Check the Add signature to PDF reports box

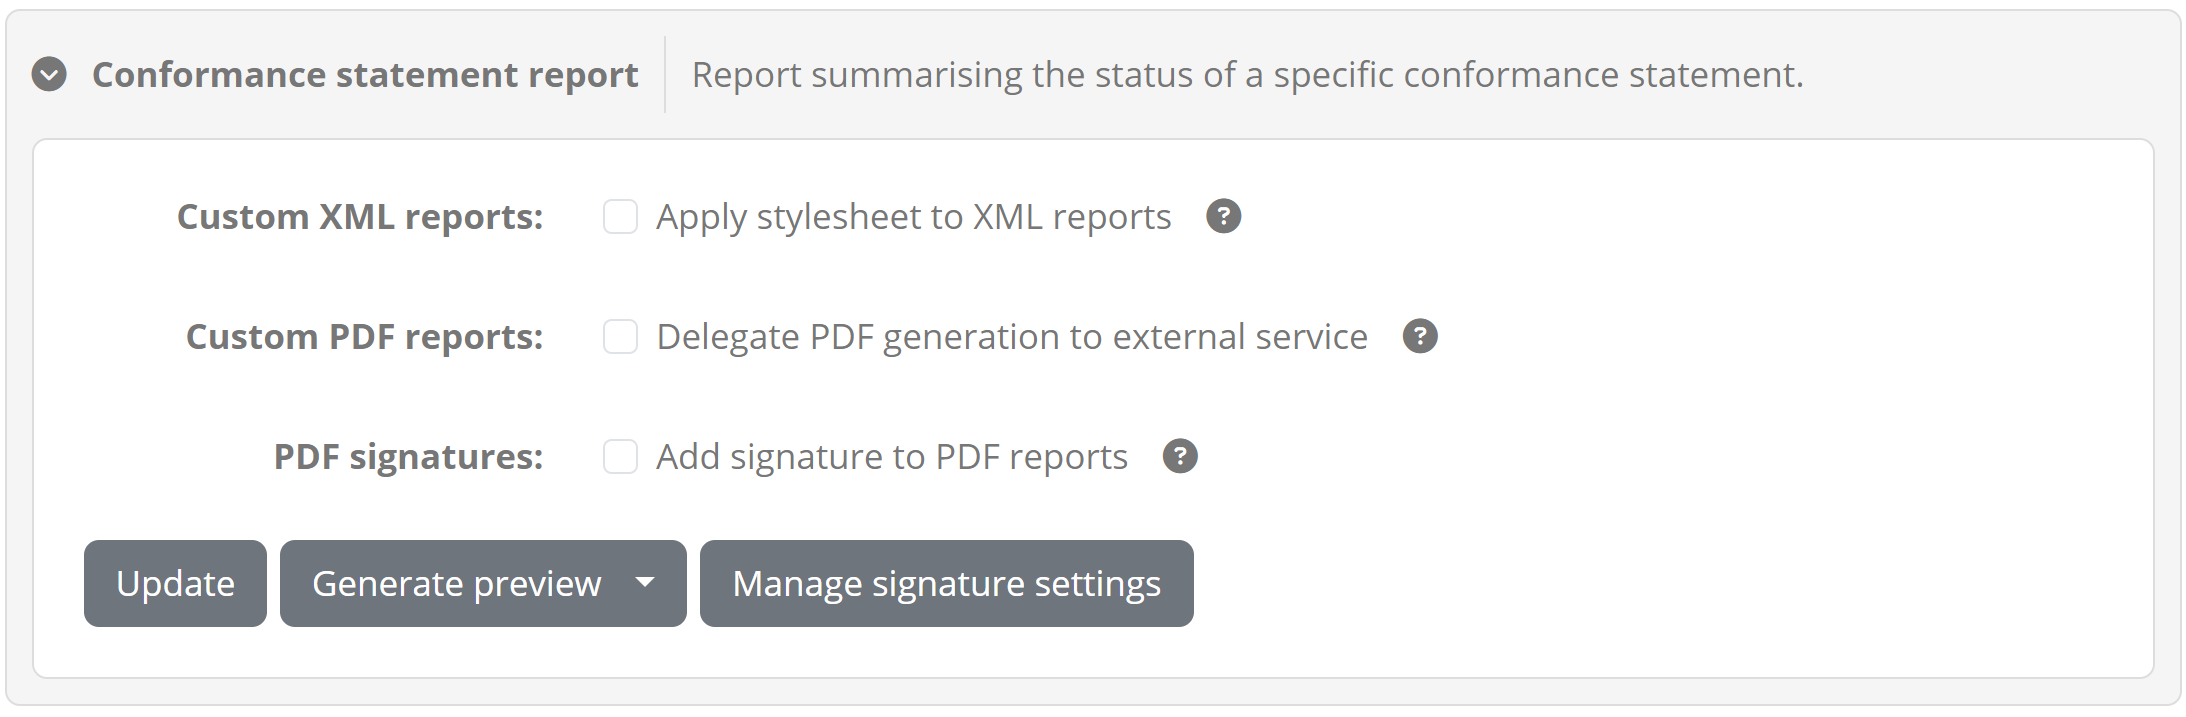coord(620,456)
